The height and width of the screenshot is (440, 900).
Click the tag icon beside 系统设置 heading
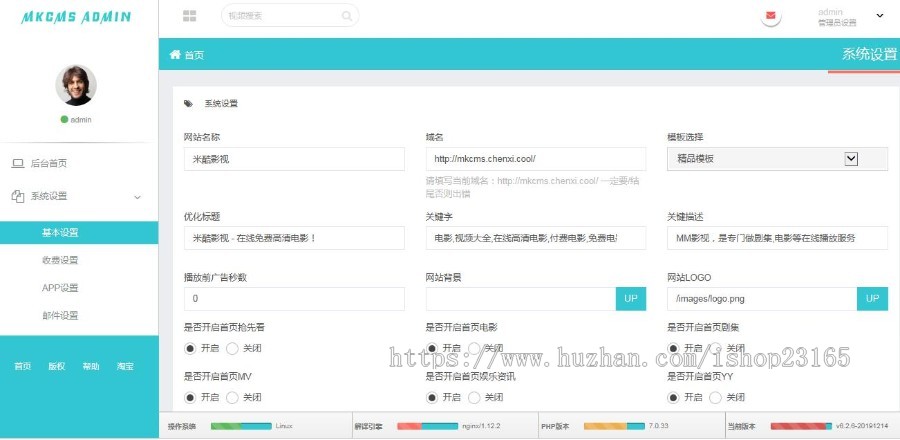point(188,103)
